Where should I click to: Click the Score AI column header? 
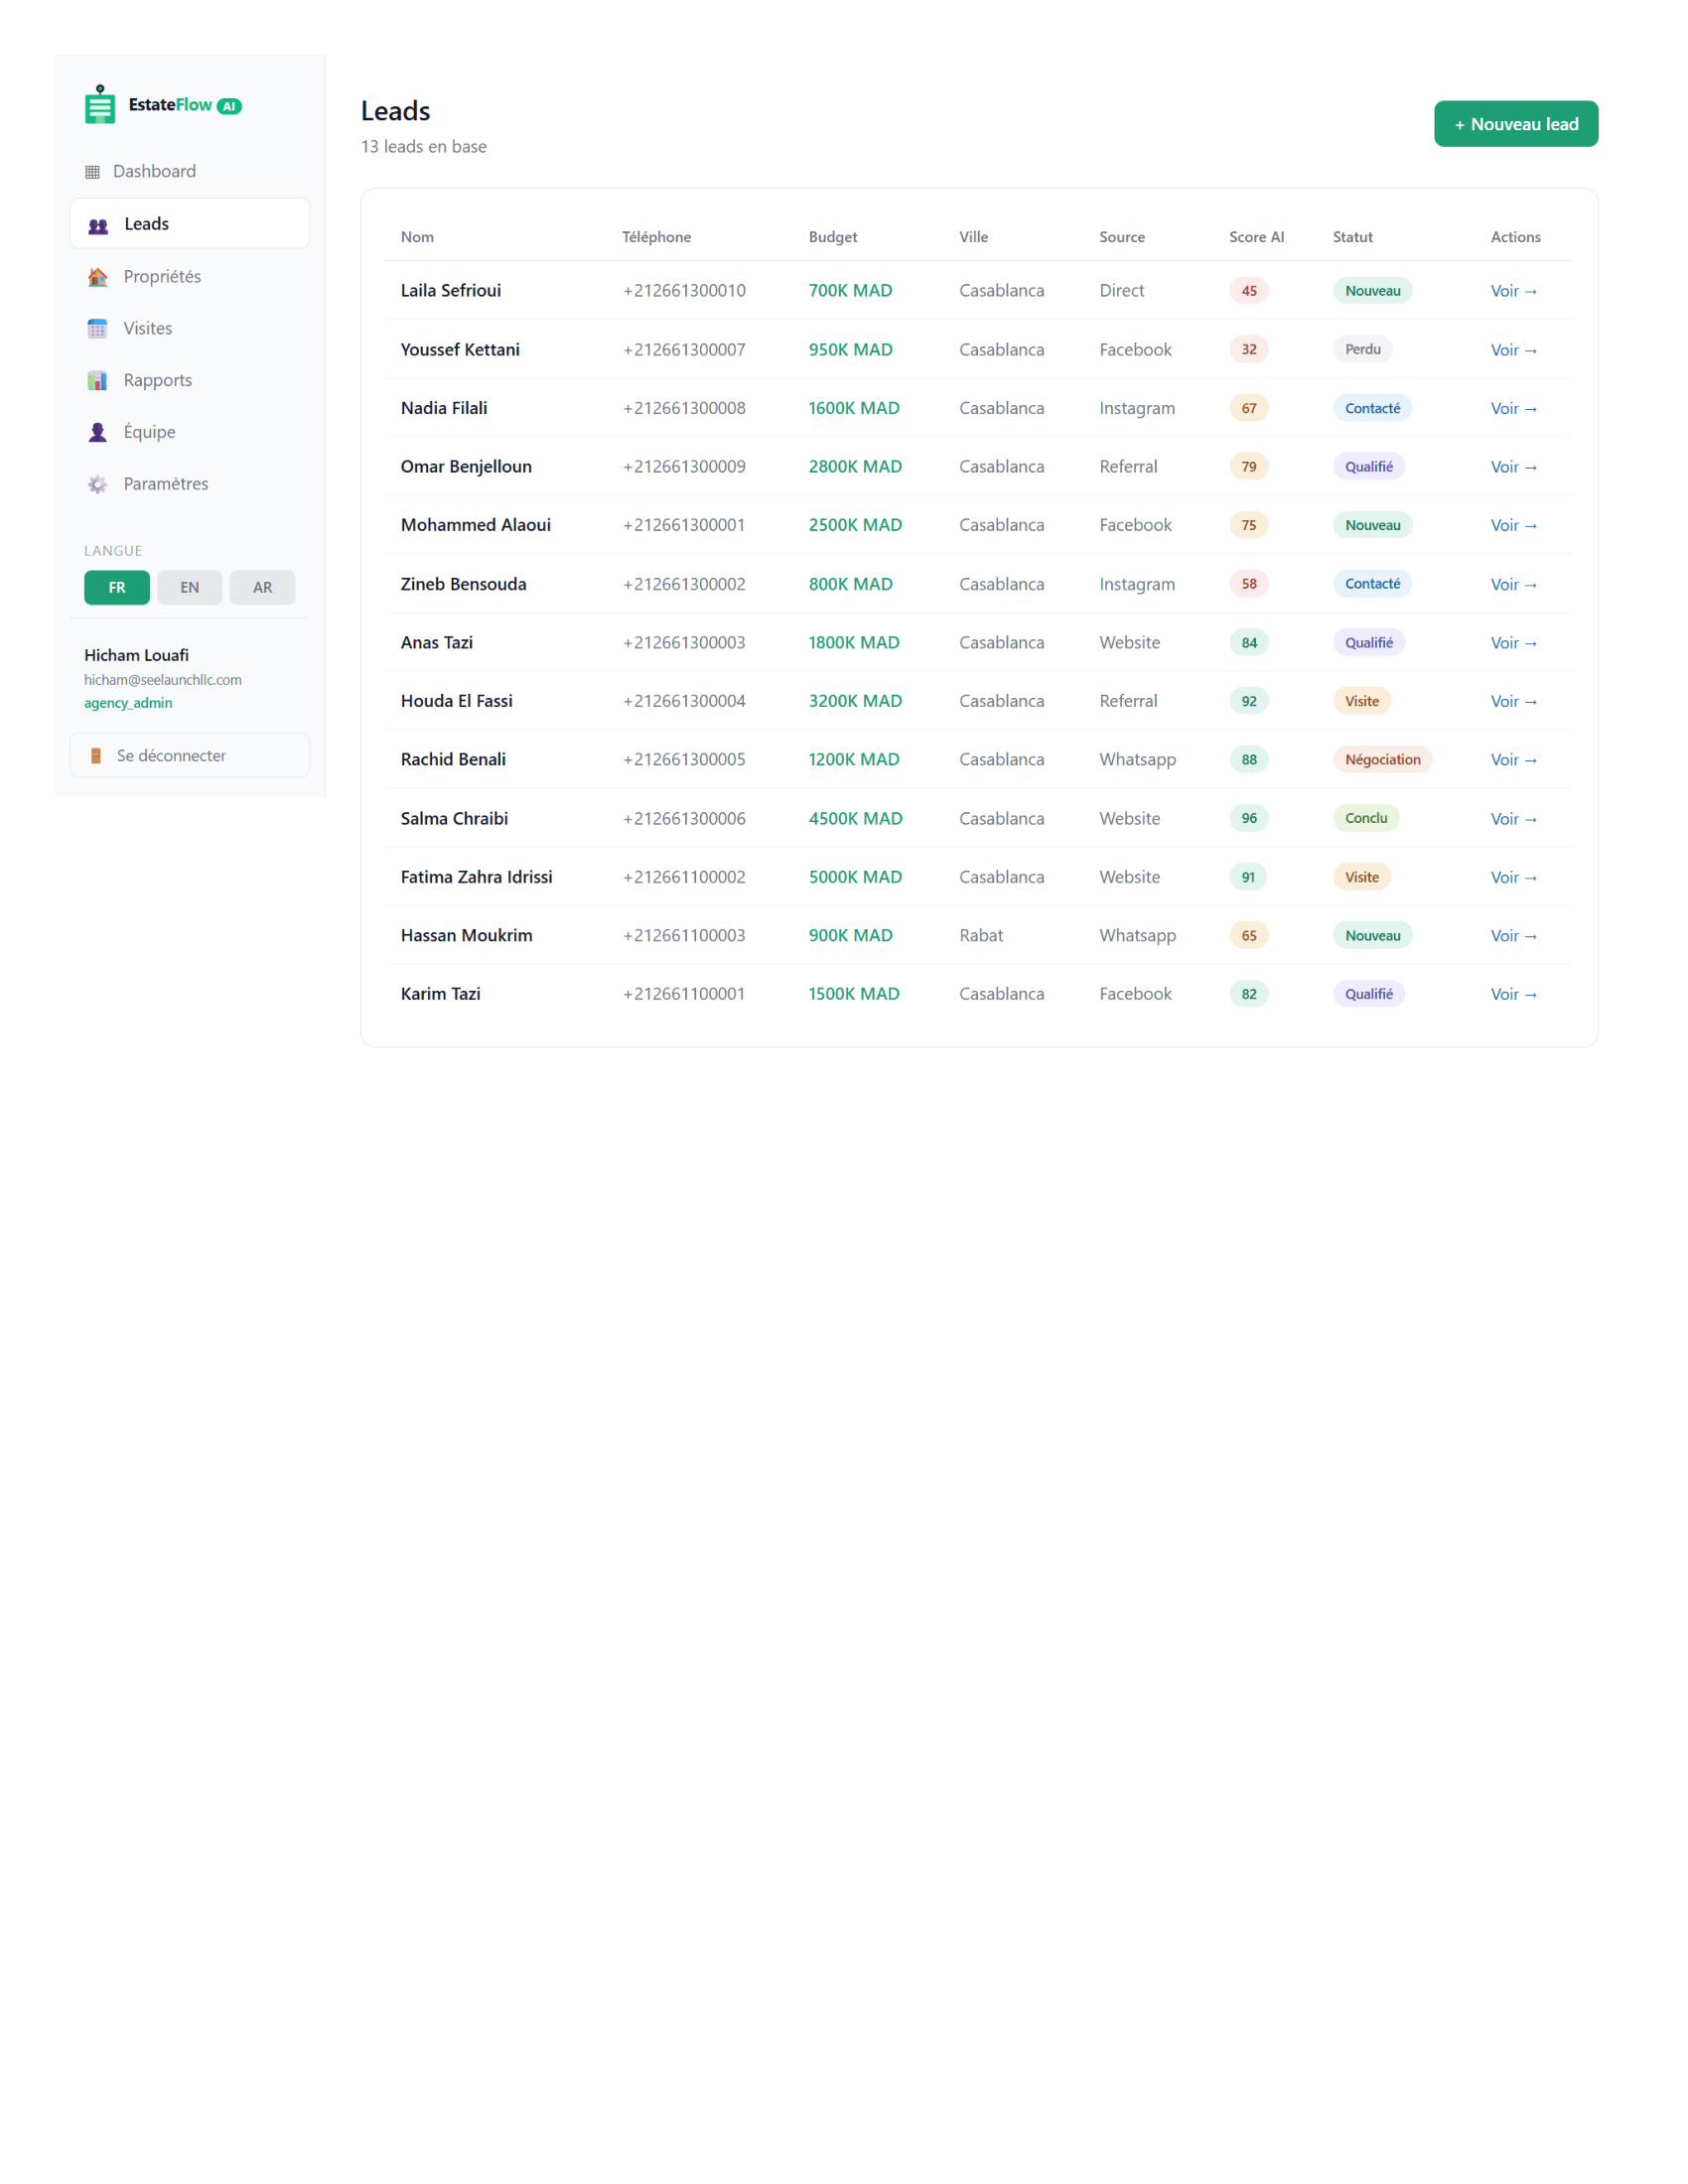click(1256, 237)
